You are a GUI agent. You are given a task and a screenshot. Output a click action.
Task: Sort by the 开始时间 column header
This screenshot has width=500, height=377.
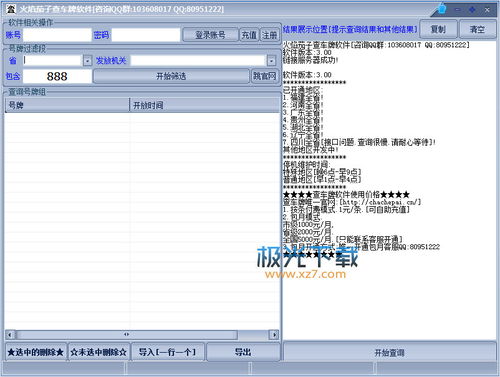click(205, 105)
